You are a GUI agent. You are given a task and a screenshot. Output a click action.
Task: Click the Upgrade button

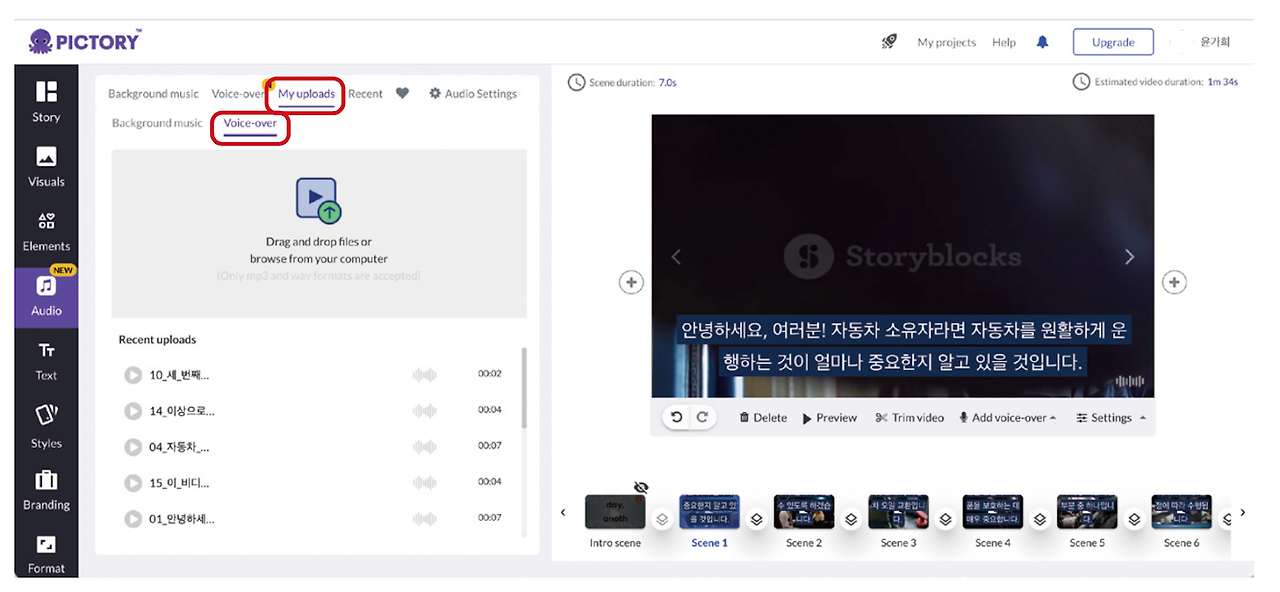[x=1113, y=42]
